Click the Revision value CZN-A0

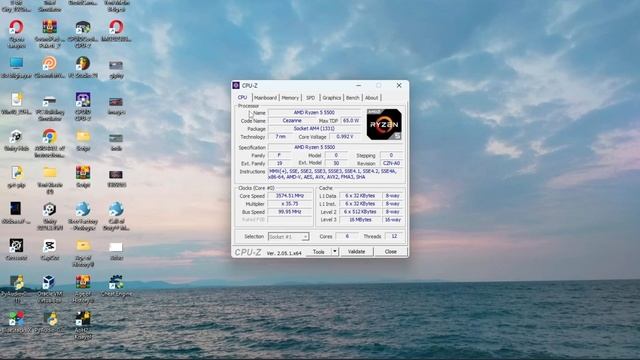pos(391,163)
